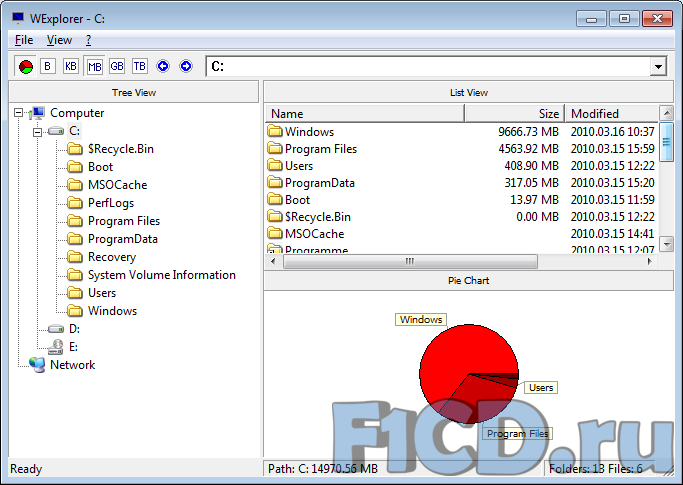Select the Program Files folder icon in the tree
This screenshot has height=485, width=683.
click(75, 221)
